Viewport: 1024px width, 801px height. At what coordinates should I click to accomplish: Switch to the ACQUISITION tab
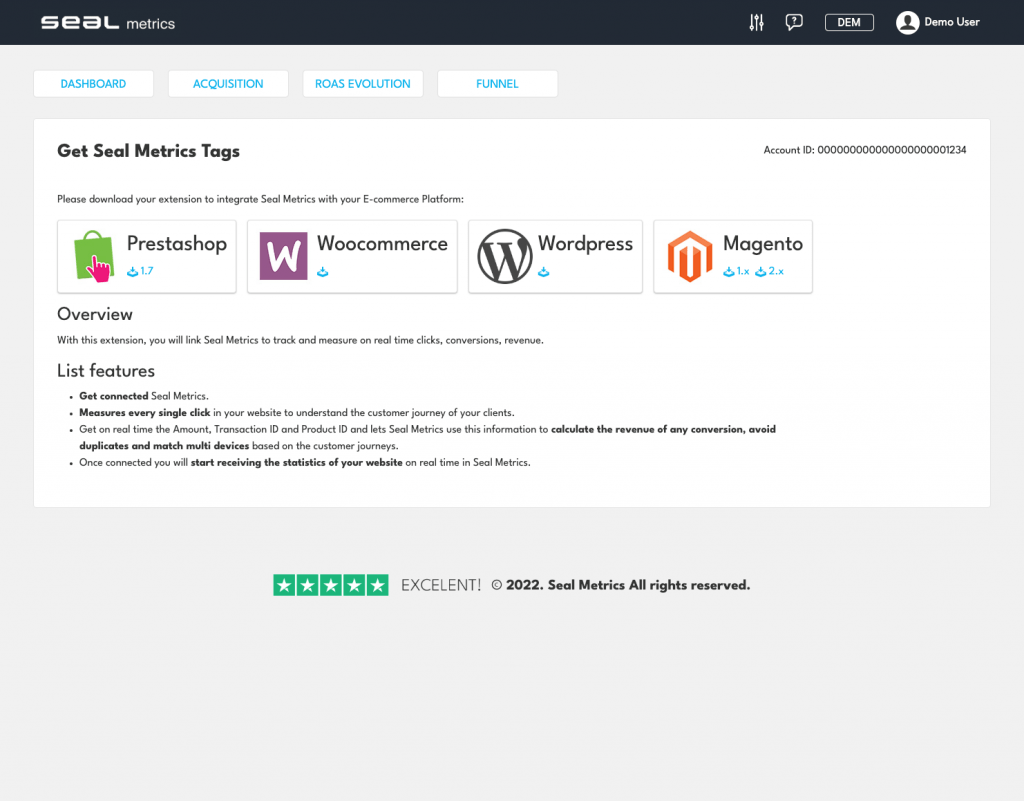pos(228,84)
